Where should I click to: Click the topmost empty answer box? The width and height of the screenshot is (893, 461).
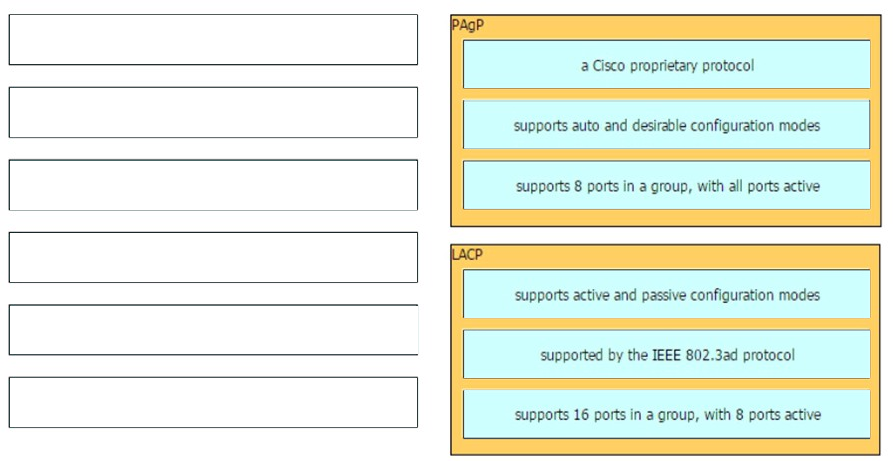[x=213, y=40]
